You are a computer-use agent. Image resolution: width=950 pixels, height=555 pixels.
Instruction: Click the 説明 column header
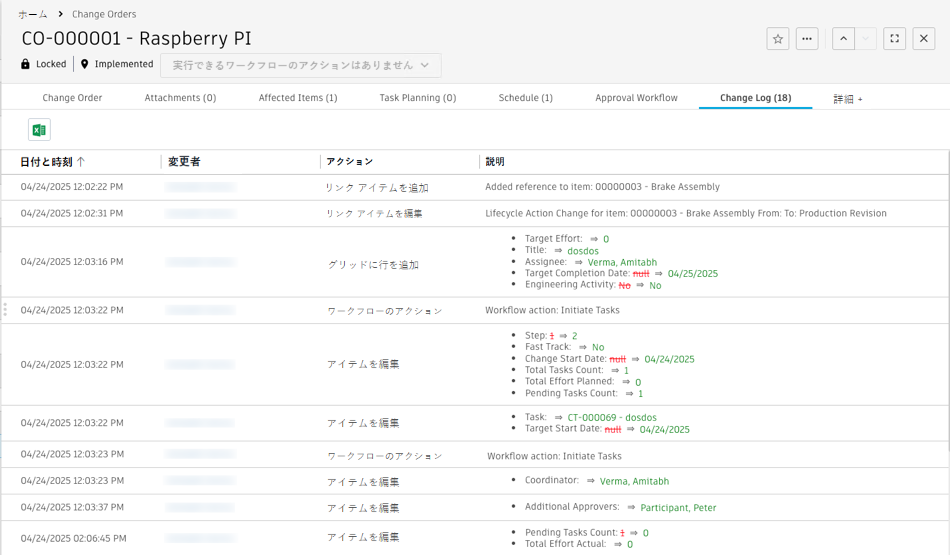(x=495, y=162)
